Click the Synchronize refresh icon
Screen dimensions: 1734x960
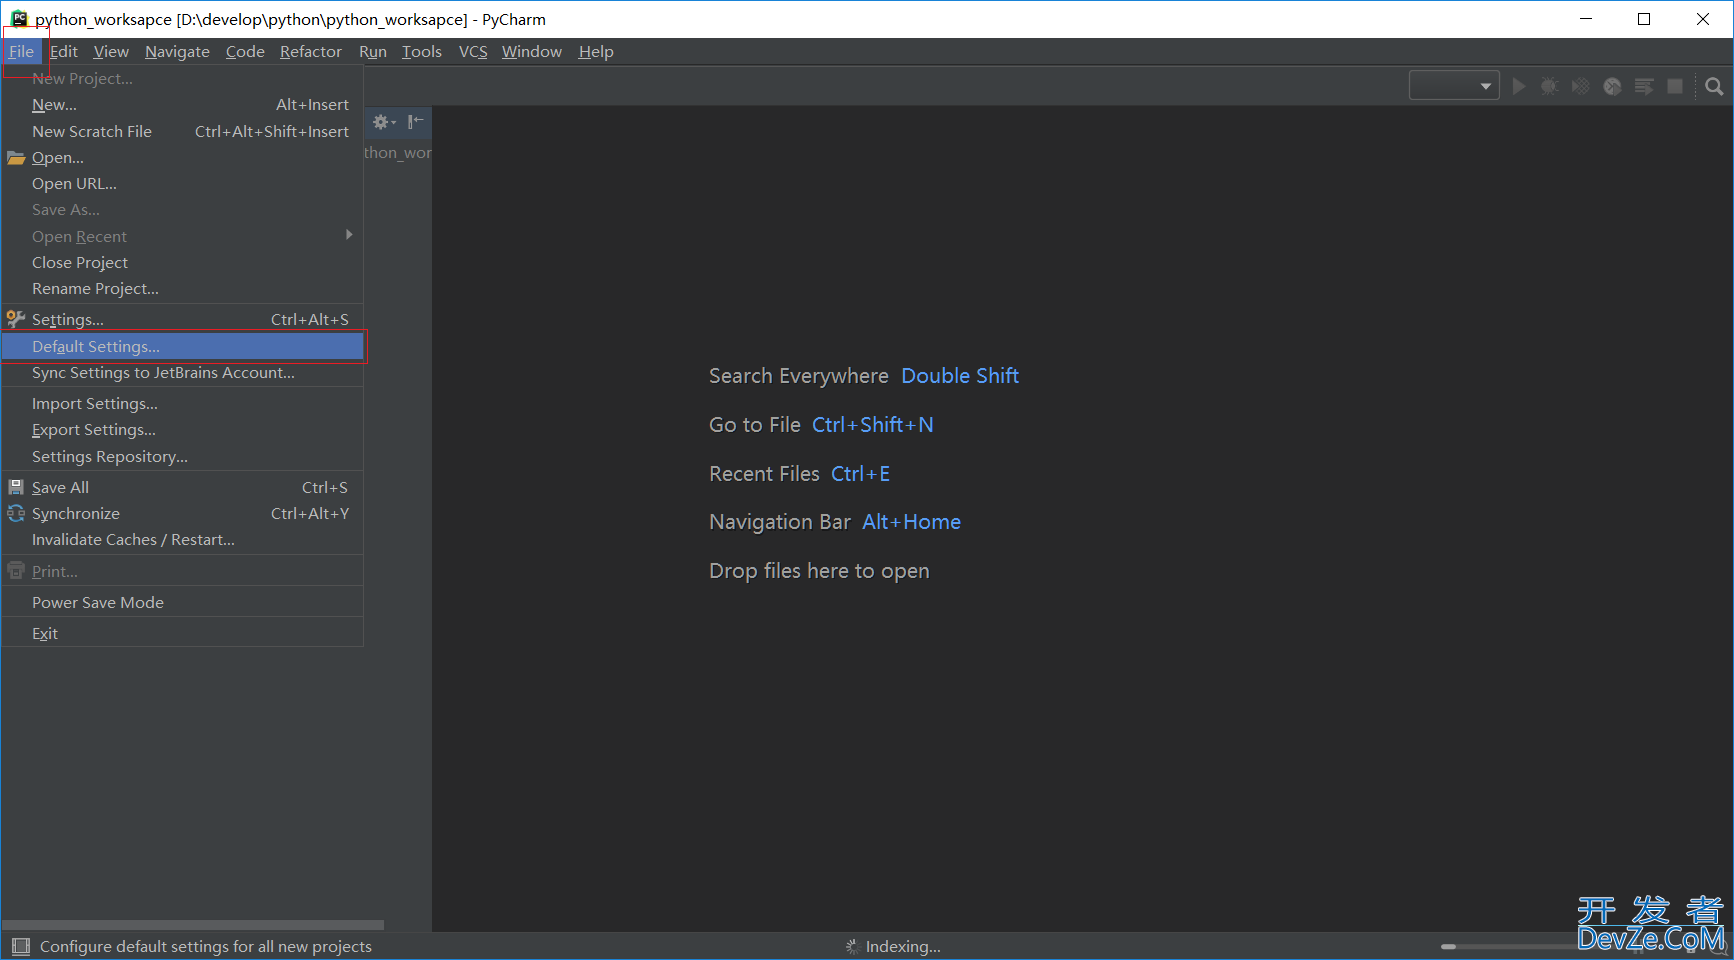16,513
